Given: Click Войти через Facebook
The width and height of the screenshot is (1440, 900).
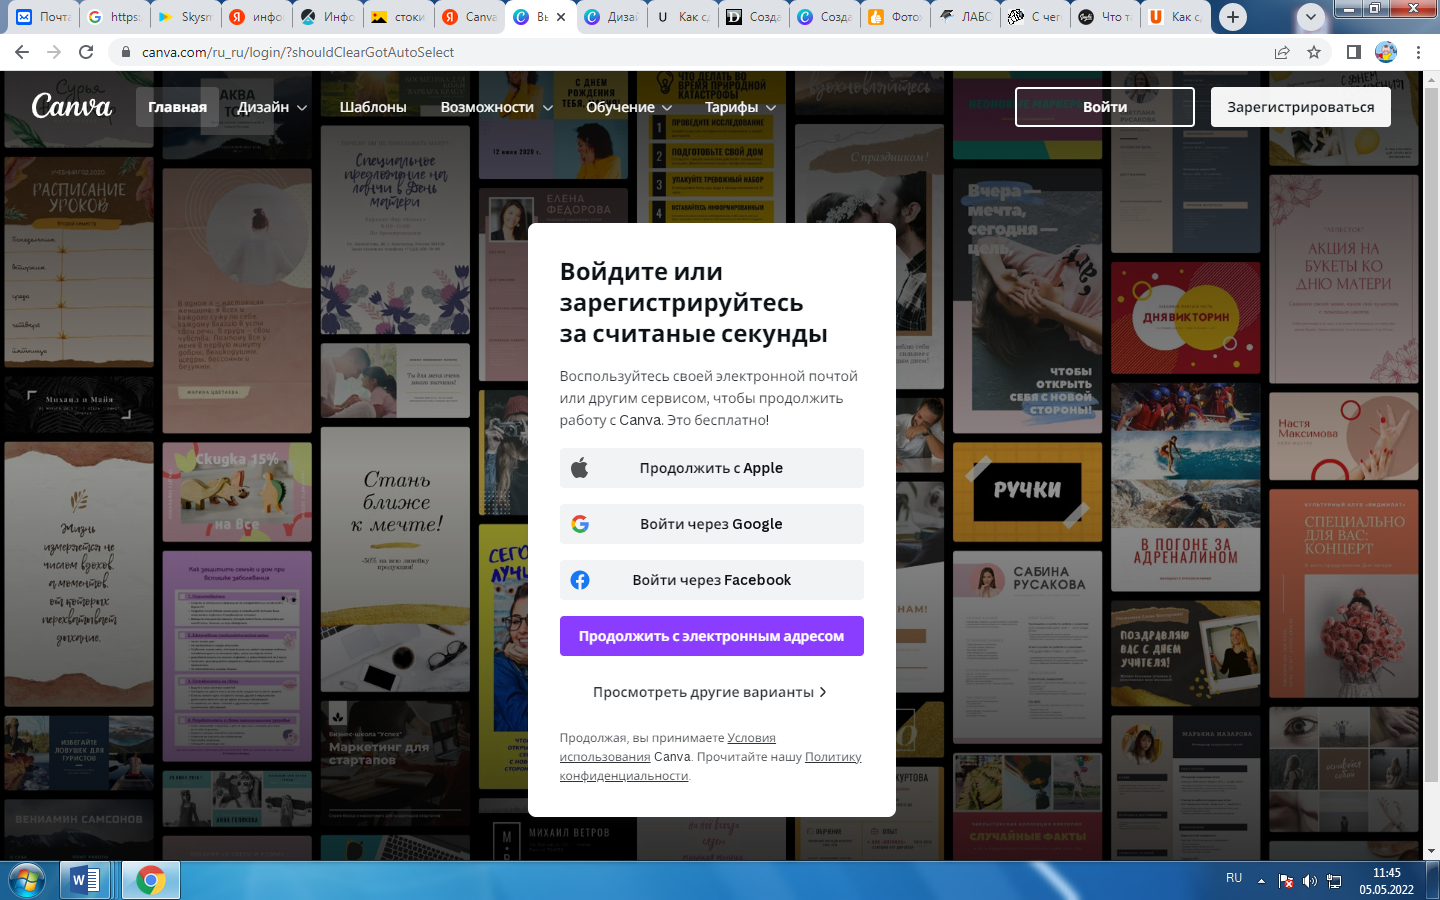Looking at the screenshot, I should click(x=712, y=580).
